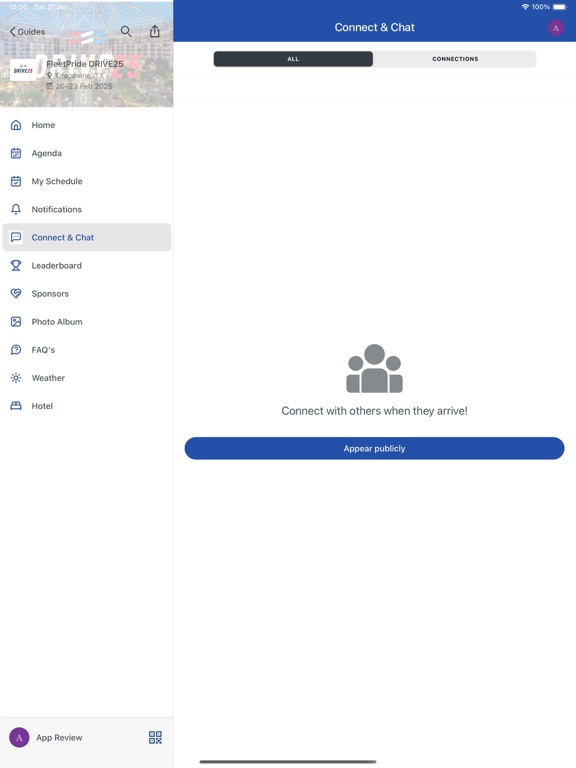This screenshot has width=576, height=768.
Task: Check the Wi-Fi icon in status bar
Action: 525,7
